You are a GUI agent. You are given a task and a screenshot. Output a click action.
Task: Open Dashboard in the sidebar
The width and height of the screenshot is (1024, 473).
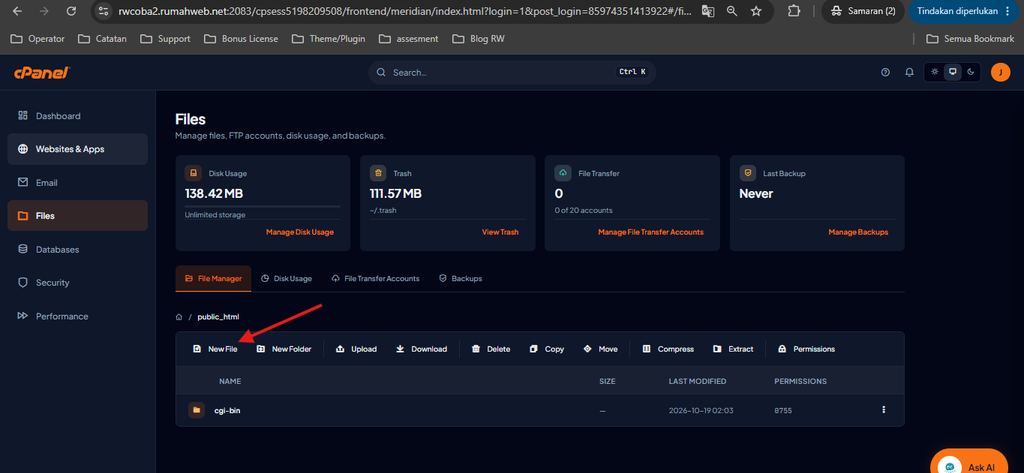[77, 116]
